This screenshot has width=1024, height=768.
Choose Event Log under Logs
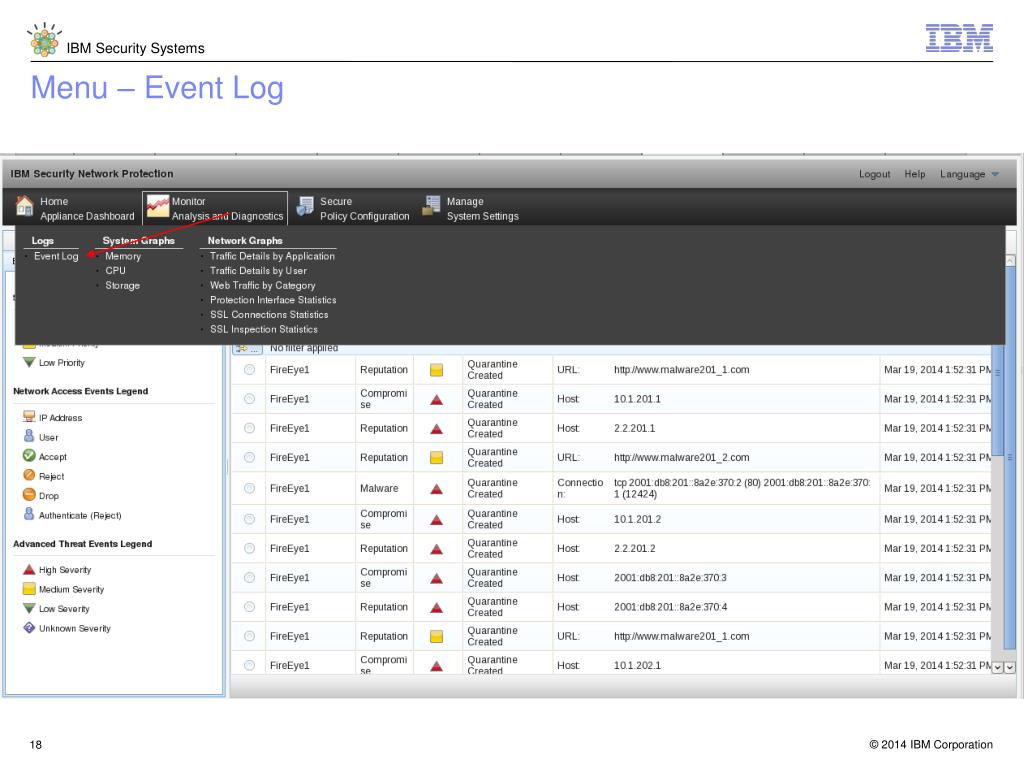56,257
